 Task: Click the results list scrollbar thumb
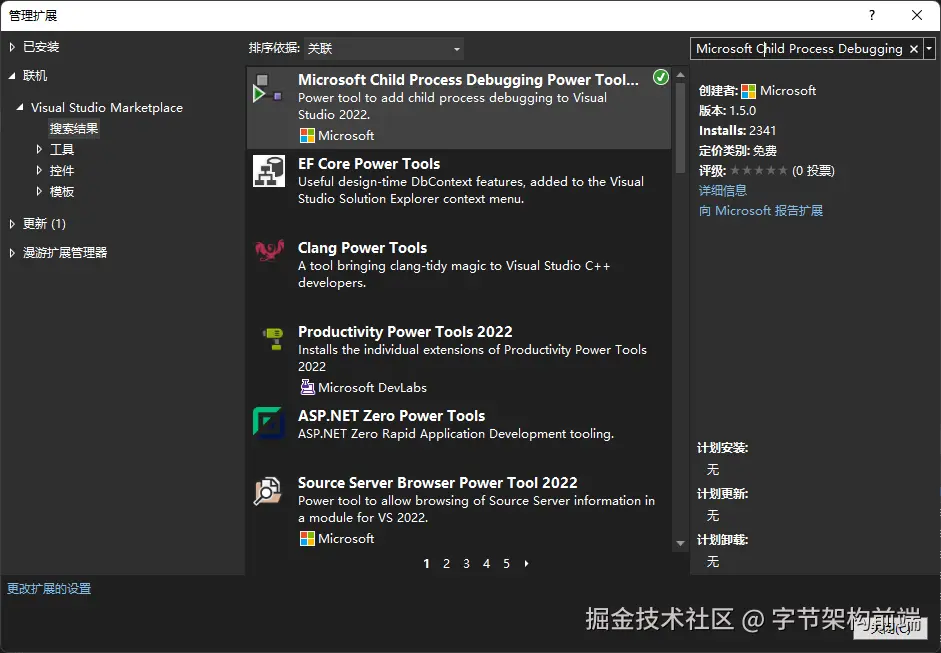pyautogui.click(x=680, y=127)
